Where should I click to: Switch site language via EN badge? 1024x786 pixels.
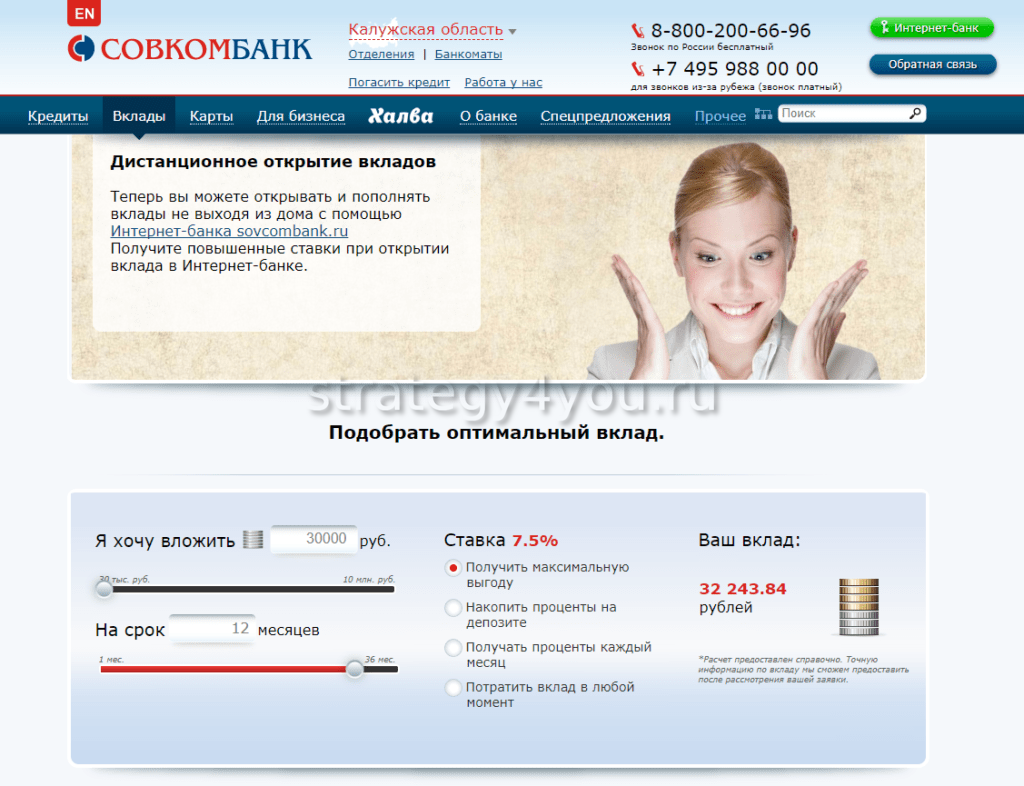pyautogui.click(x=84, y=14)
